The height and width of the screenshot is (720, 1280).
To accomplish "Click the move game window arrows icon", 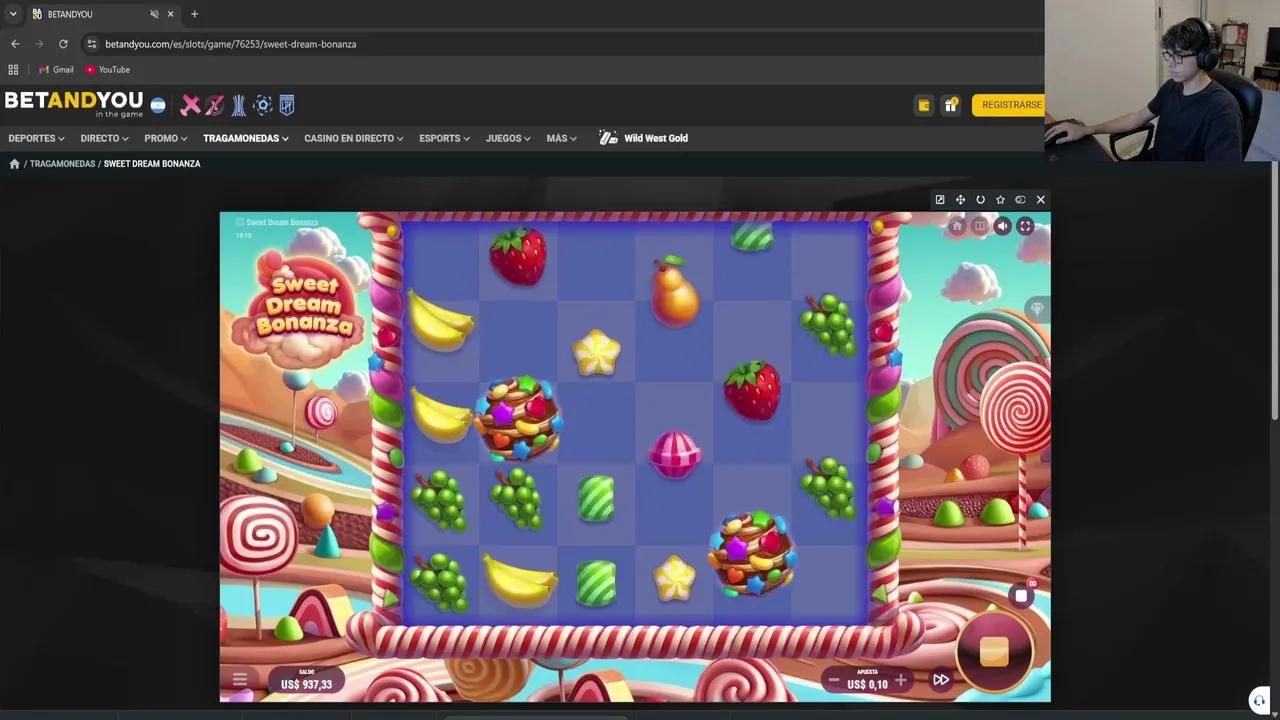I will [x=960, y=200].
